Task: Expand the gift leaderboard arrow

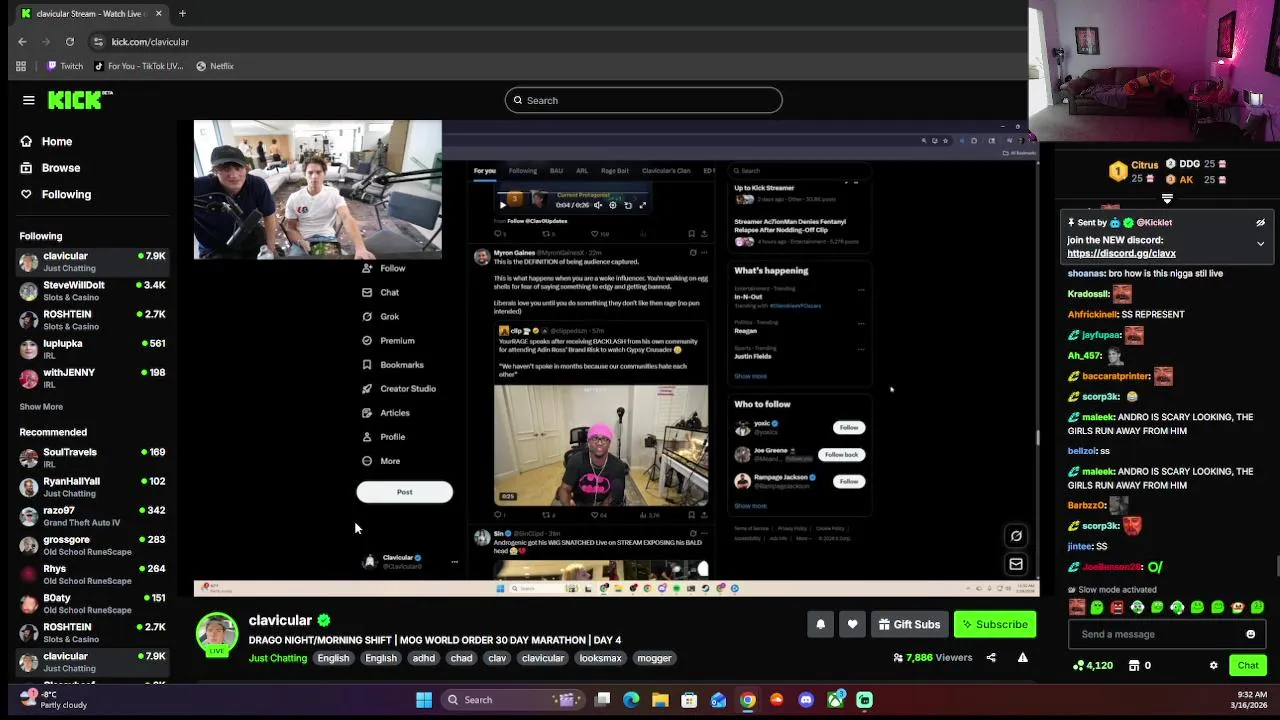Action: click(x=1167, y=199)
